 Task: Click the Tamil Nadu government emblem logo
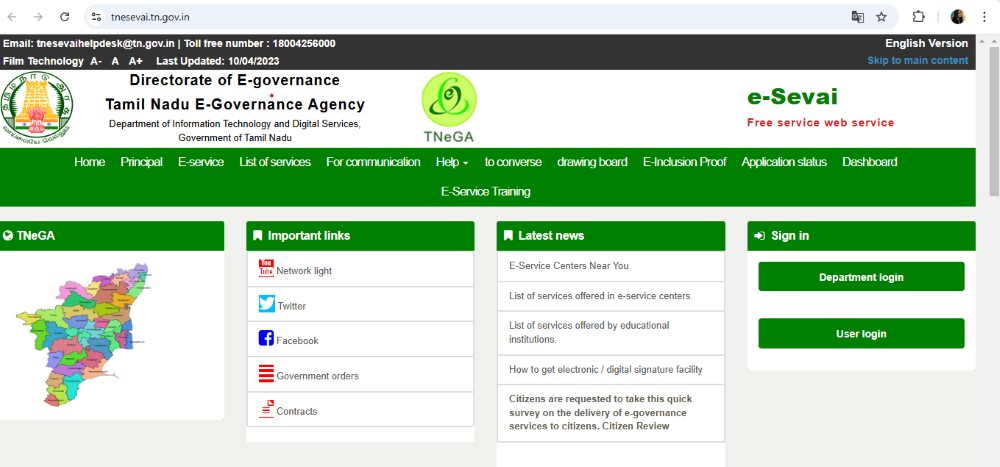tap(36, 106)
